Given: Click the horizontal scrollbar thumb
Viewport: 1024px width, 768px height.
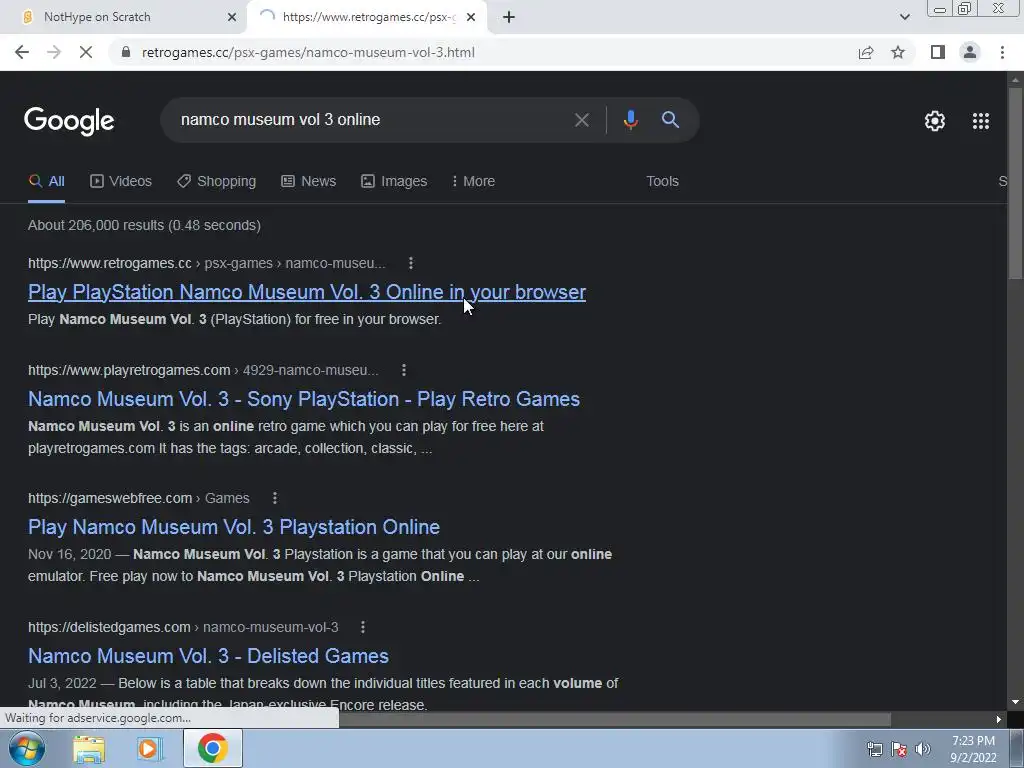Looking at the screenshot, I should coord(614,719).
